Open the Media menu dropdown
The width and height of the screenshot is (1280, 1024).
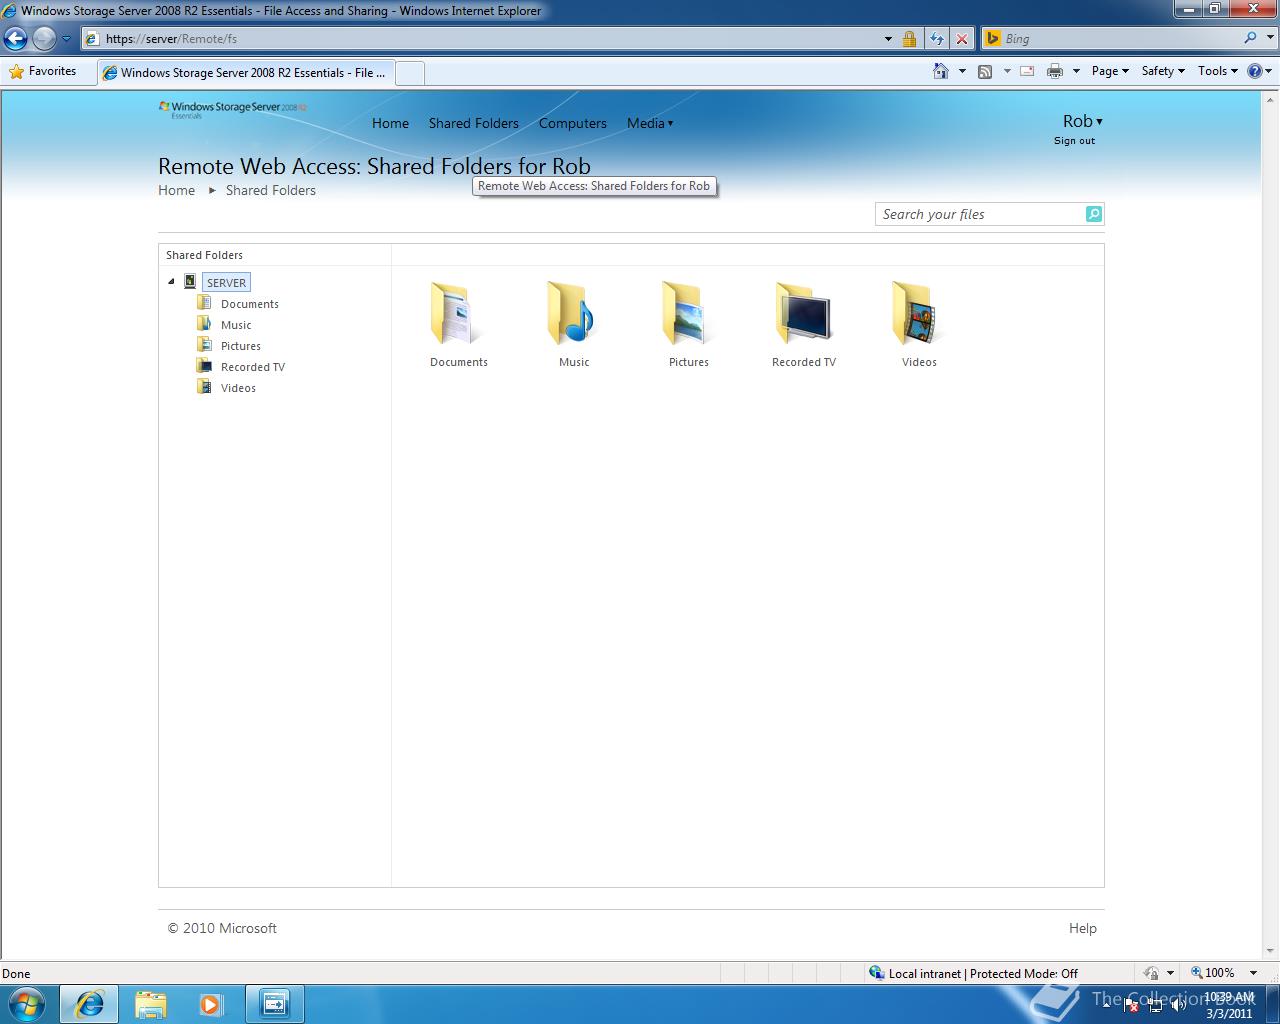(x=650, y=123)
